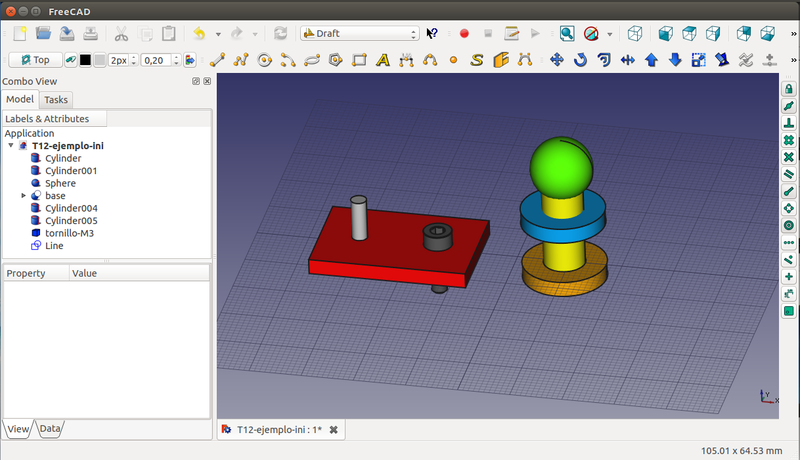This screenshot has height=460, width=800.
Task: Collapse the T12-ejemplo-ini document tree
Action: [11, 146]
